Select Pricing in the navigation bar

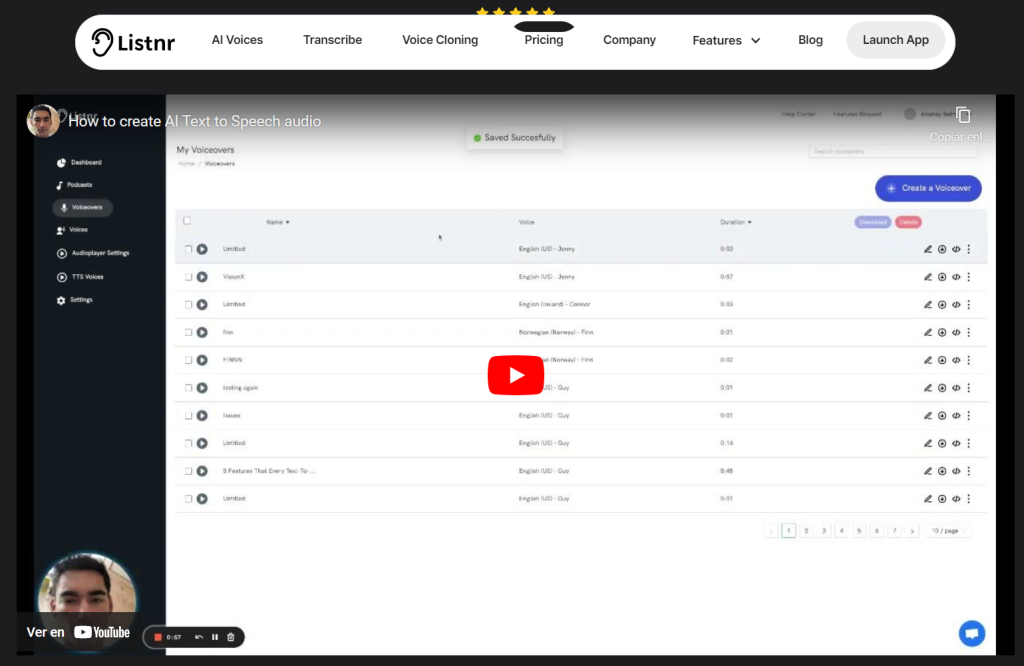[543, 40]
